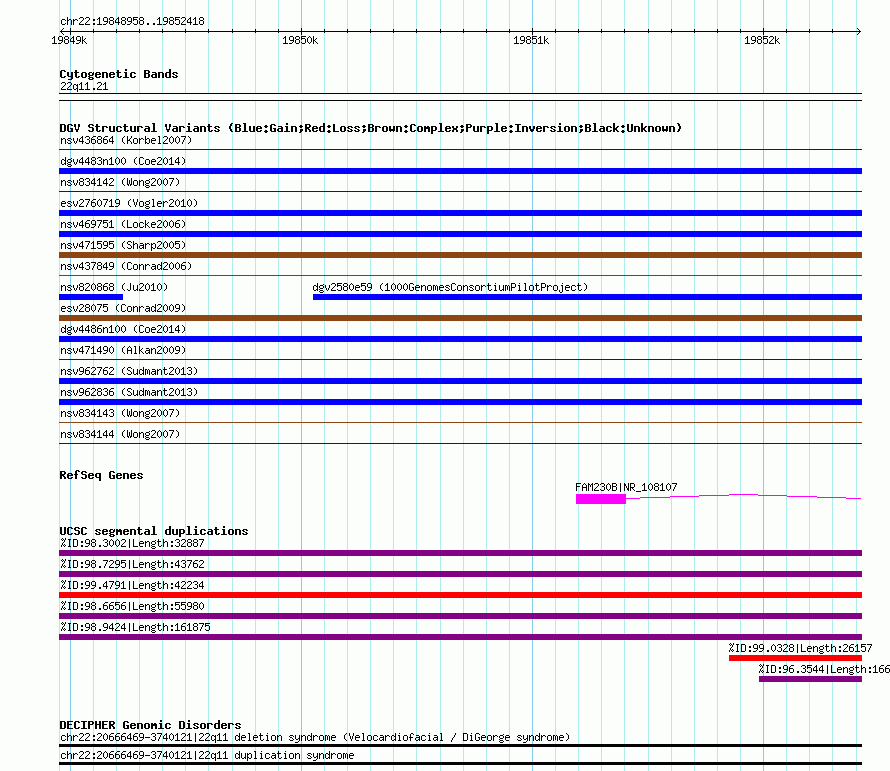This screenshot has height=771, width=890.
Task: Select short blue bar under nsv820868
Action: pos(91,297)
